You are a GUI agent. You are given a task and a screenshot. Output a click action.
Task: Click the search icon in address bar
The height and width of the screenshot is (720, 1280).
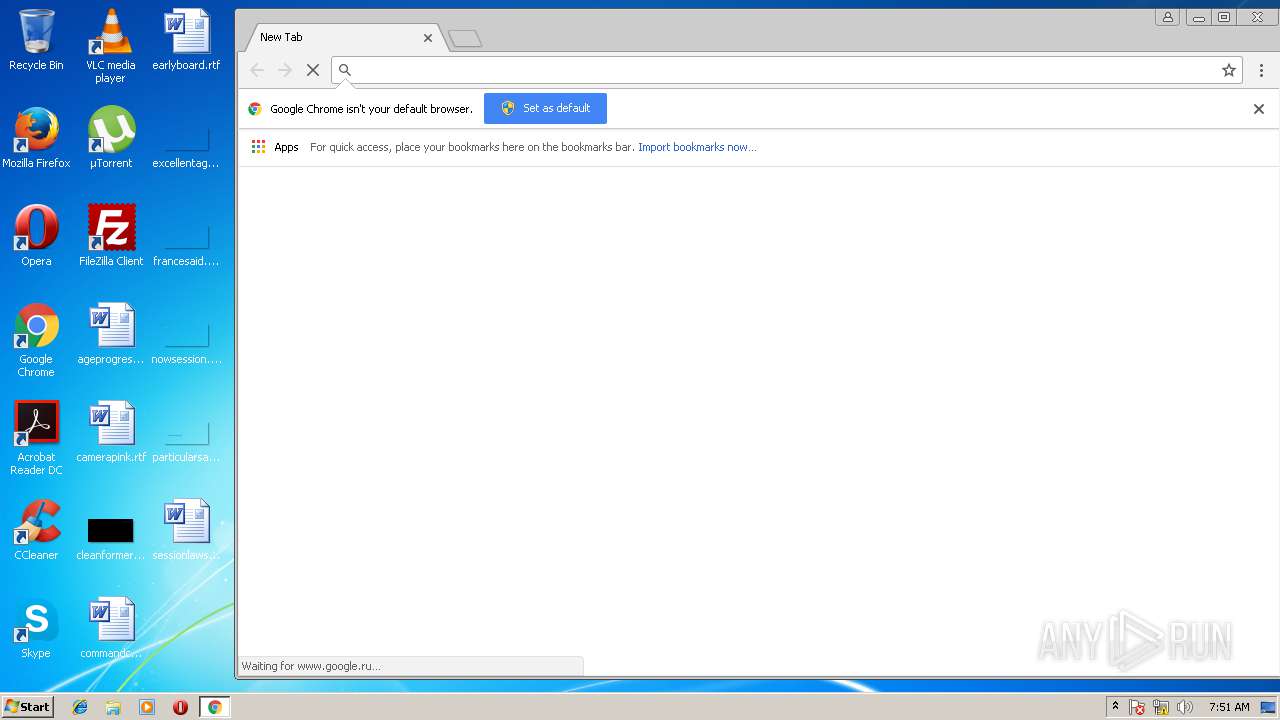coord(345,70)
